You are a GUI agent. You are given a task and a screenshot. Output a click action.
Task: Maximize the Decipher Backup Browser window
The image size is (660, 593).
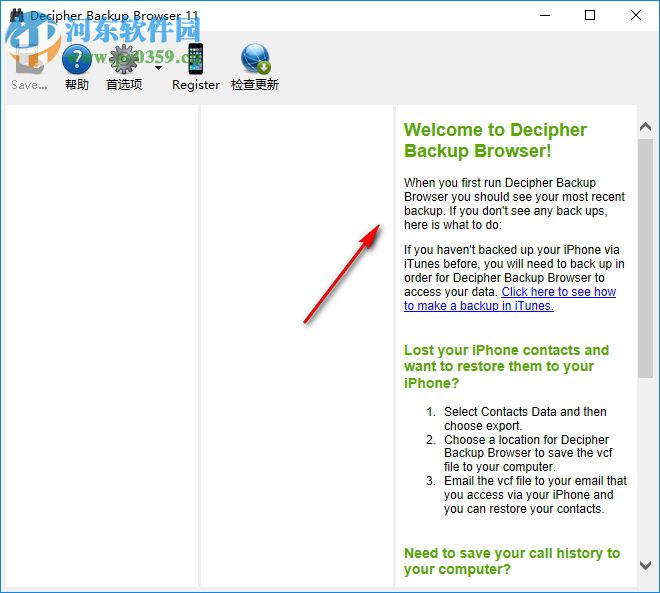point(590,16)
